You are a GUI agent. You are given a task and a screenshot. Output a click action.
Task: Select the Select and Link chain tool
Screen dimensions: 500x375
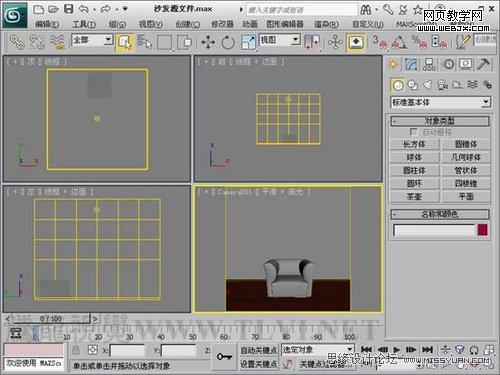[17, 42]
